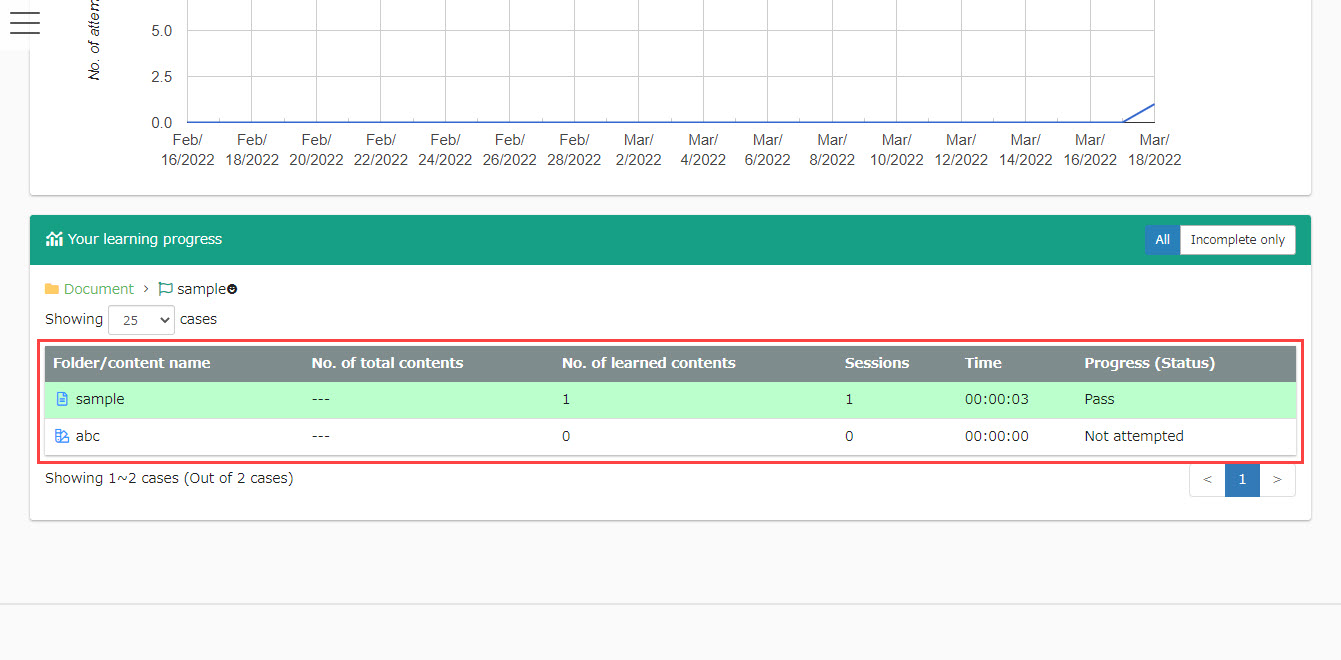Click the 'Sessions' column header

click(x=876, y=363)
